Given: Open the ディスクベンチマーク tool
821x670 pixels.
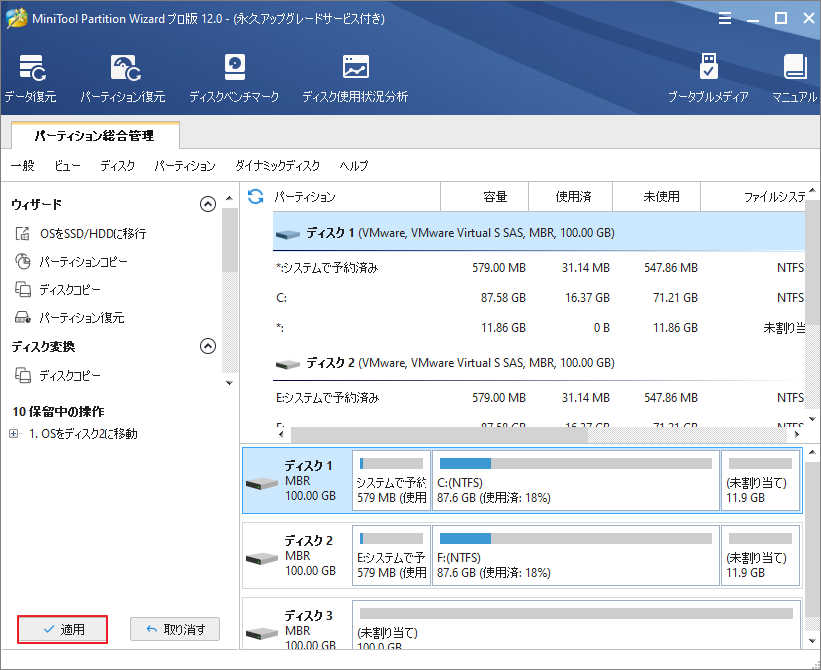Looking at the screenshot, I should pyautogui.click(x=234, y=78).
